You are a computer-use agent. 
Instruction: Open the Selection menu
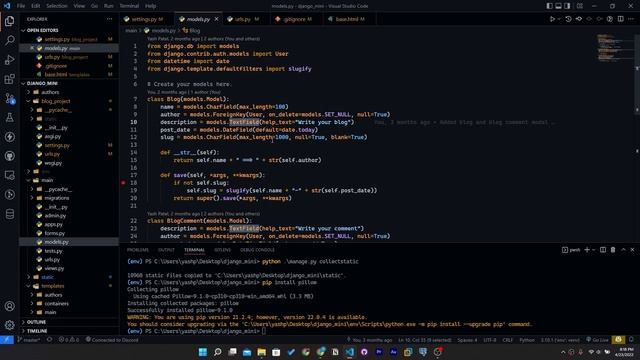[x=56, y=6]
